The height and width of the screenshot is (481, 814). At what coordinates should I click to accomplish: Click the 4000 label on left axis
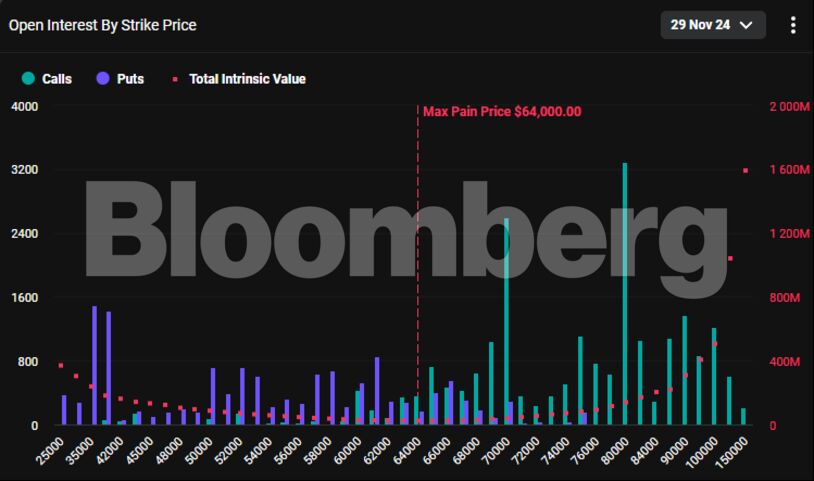22,107
